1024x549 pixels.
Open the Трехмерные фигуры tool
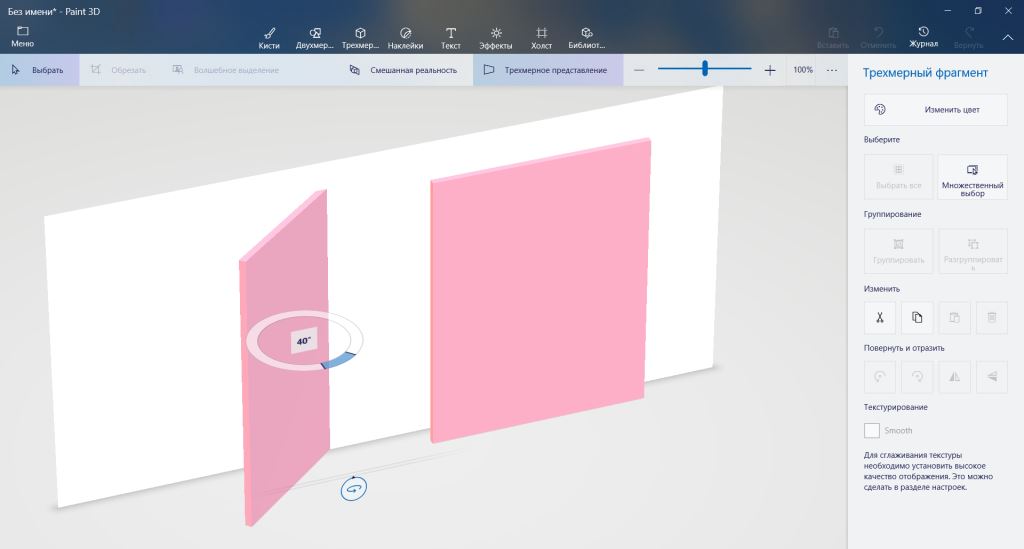coord(360,37)
